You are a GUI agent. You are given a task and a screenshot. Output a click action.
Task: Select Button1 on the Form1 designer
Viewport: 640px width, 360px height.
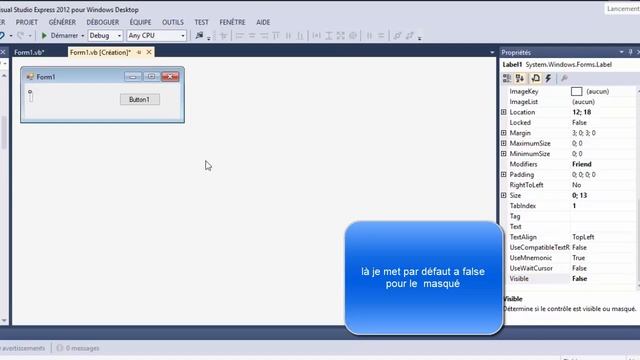point(140,100)
